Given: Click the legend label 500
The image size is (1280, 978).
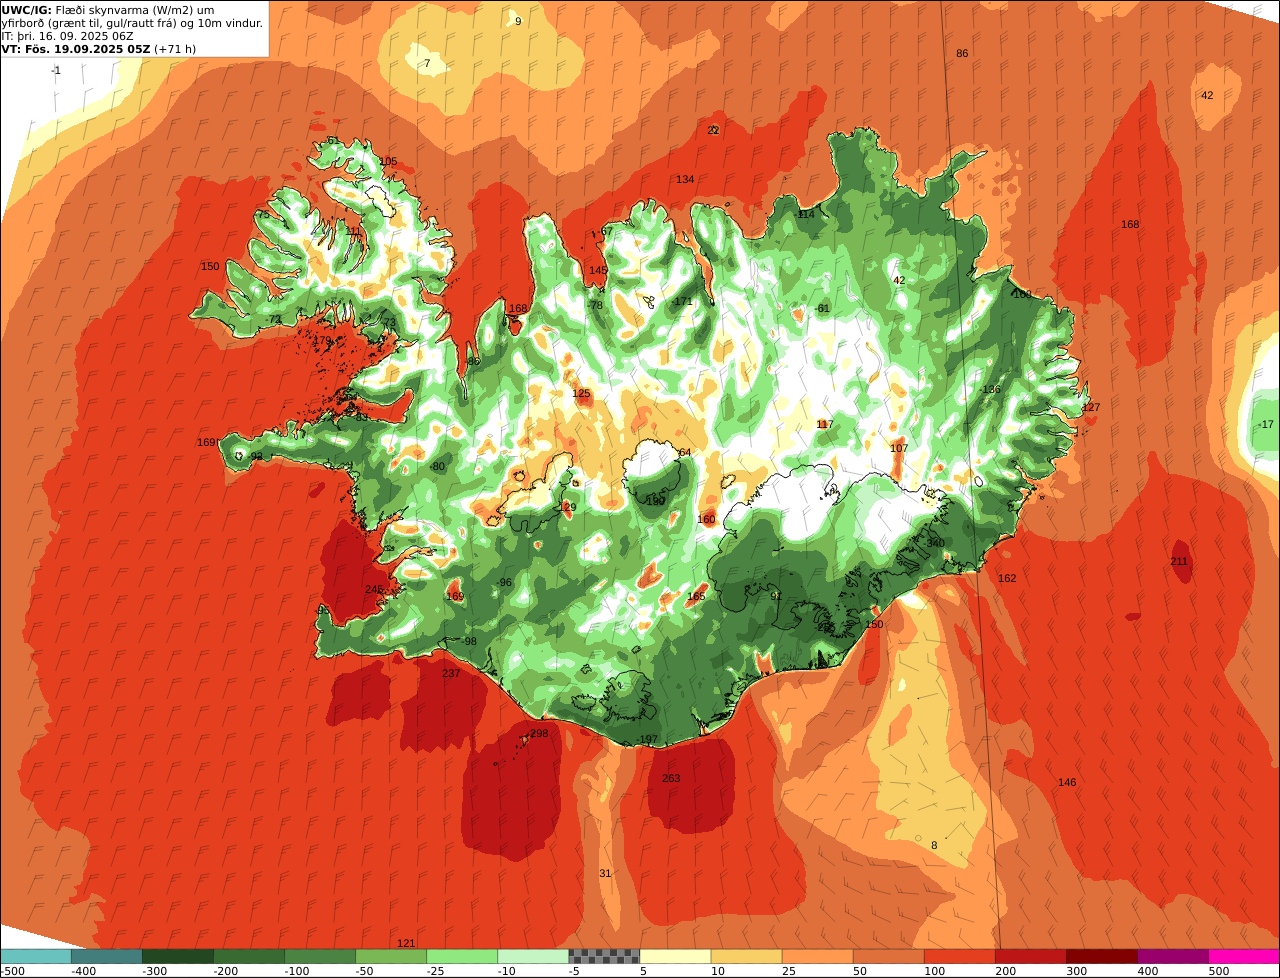Looking at the screenshot, I should click(1218, 971).
